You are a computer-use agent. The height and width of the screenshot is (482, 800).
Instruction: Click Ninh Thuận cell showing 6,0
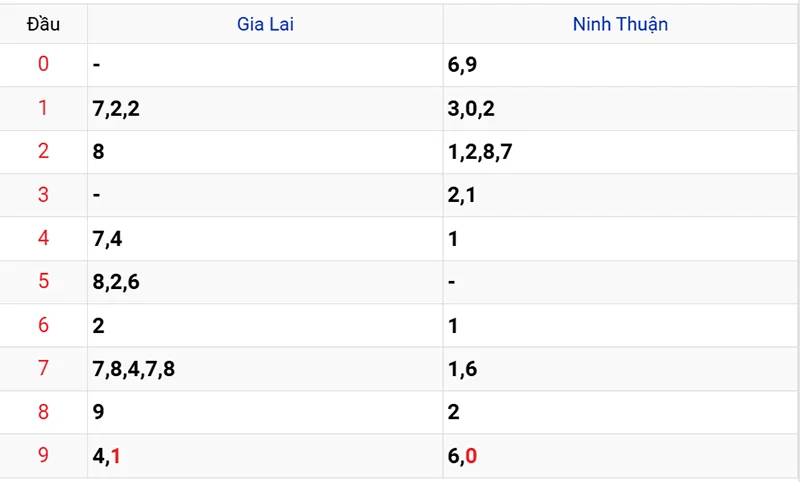tap(620, 455)
